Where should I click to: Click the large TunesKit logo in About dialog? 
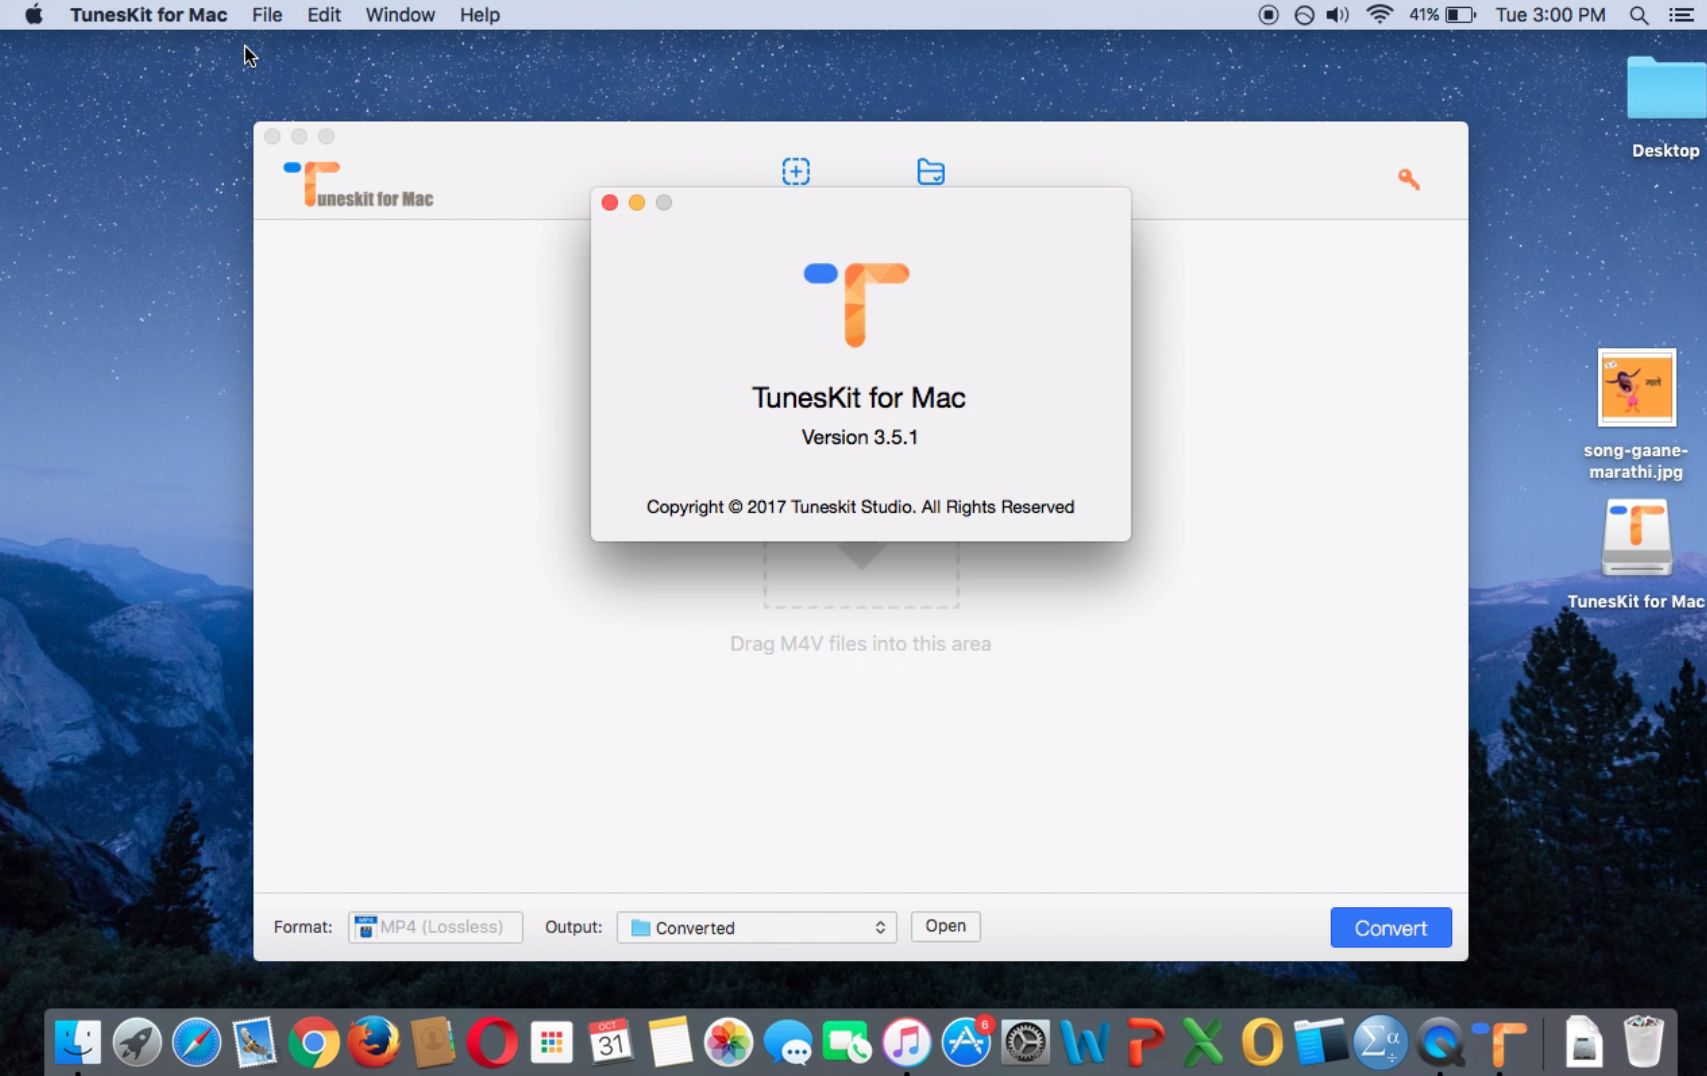(856, 304)
